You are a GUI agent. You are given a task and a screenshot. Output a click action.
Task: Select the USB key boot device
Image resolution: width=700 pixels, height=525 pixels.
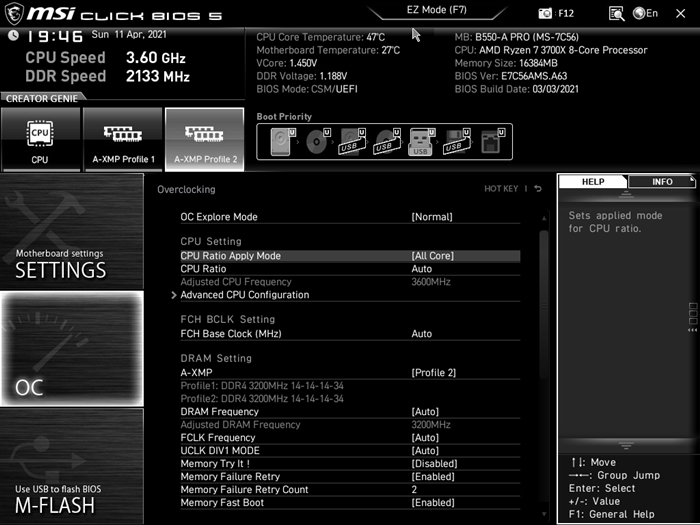[x=422, y=142]
